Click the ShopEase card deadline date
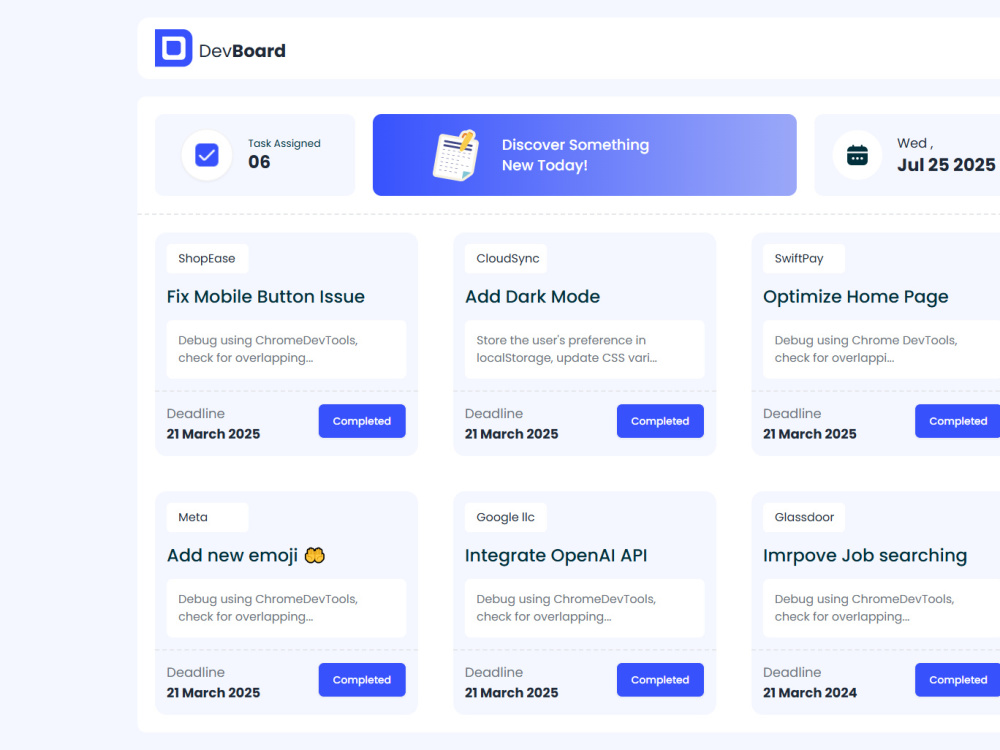 pos(213,434)
